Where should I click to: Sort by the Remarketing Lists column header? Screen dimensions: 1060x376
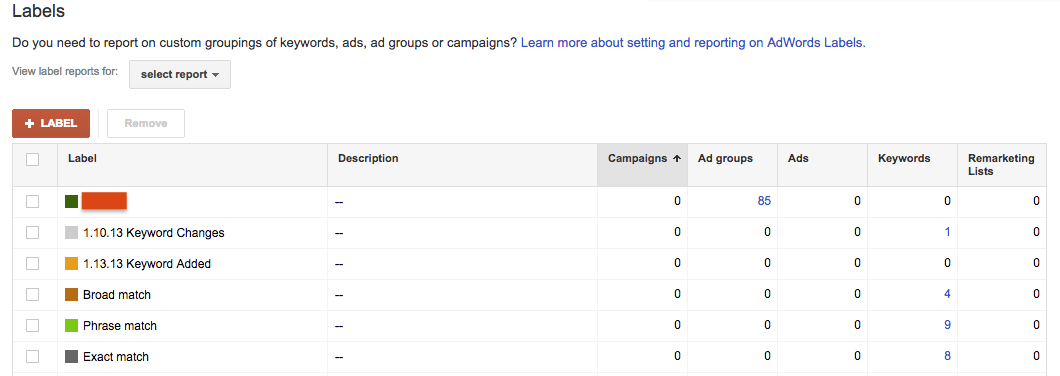(1001, 165)
